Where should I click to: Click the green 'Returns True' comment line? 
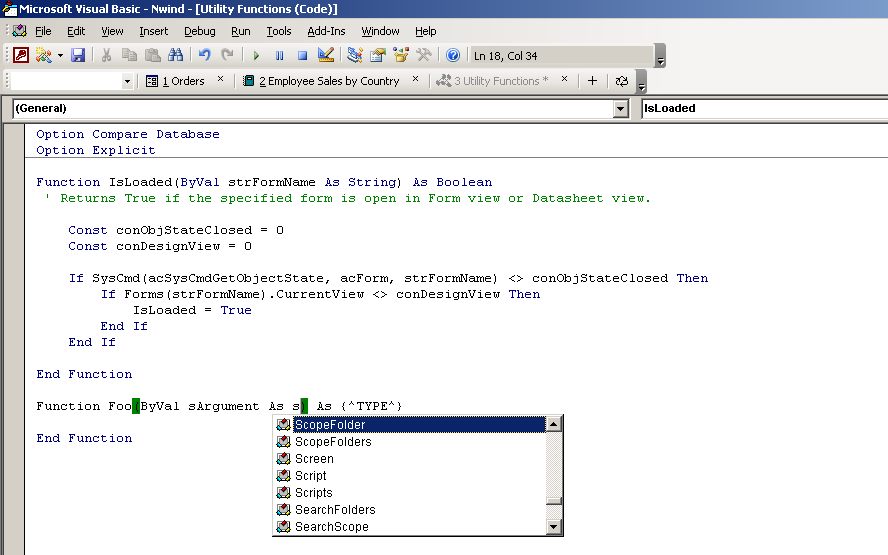[348, 198]
